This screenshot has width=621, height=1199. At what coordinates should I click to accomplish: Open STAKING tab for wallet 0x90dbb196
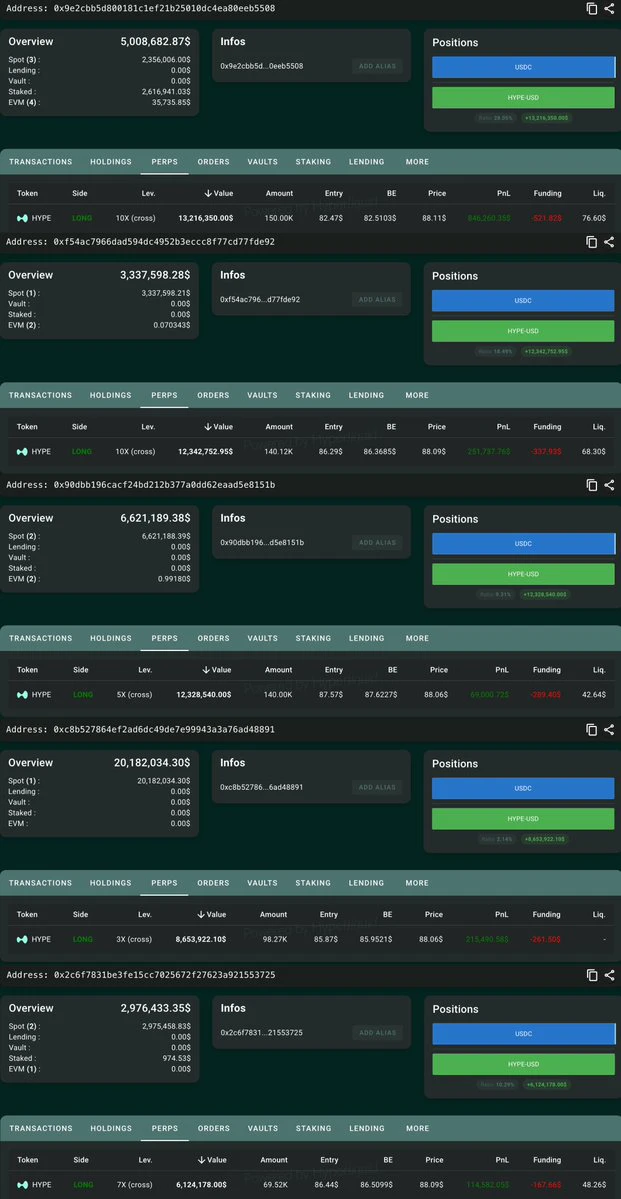pyautogui.click(x=313, y=638)
